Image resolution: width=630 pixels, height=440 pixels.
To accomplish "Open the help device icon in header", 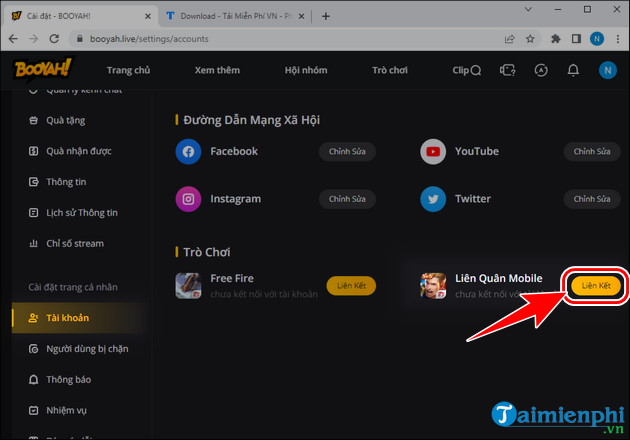I will pyautogui.click(x=508, y=70).
